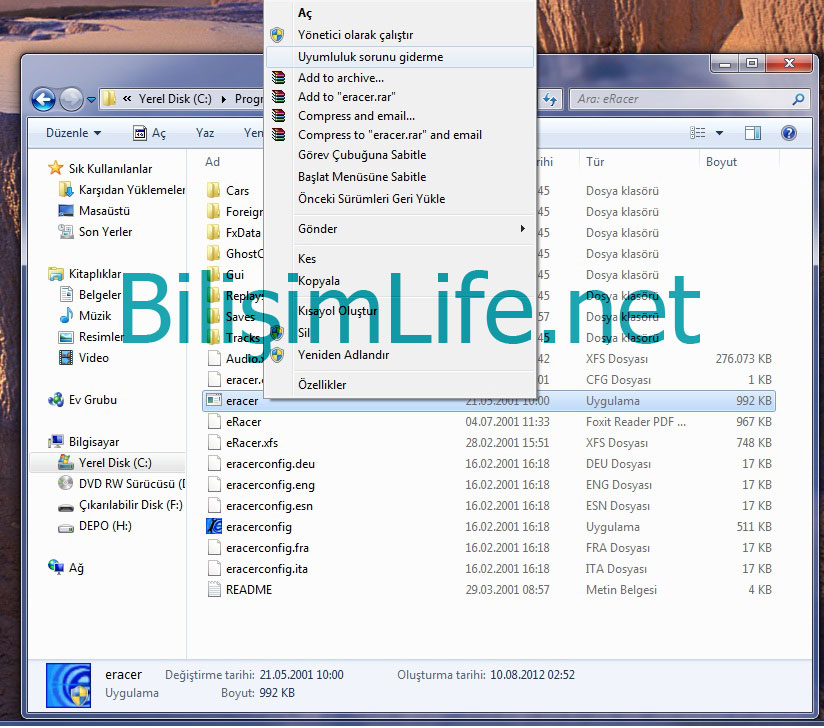This screenshot has width=824, height=728.
Task: Click the shield icon beside Yönetici olarak çalıştır
Action: [277, 35]
